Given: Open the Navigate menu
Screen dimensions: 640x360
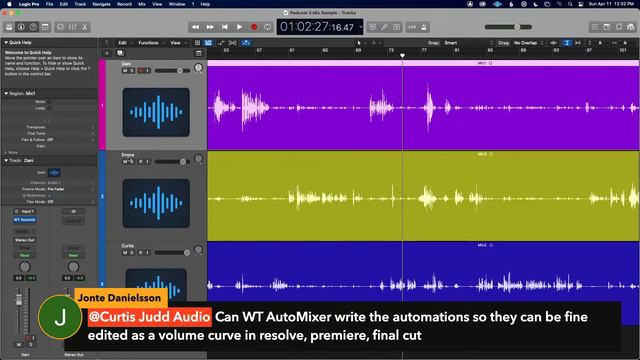Looking at the screenshot, I should pos(101,4).
